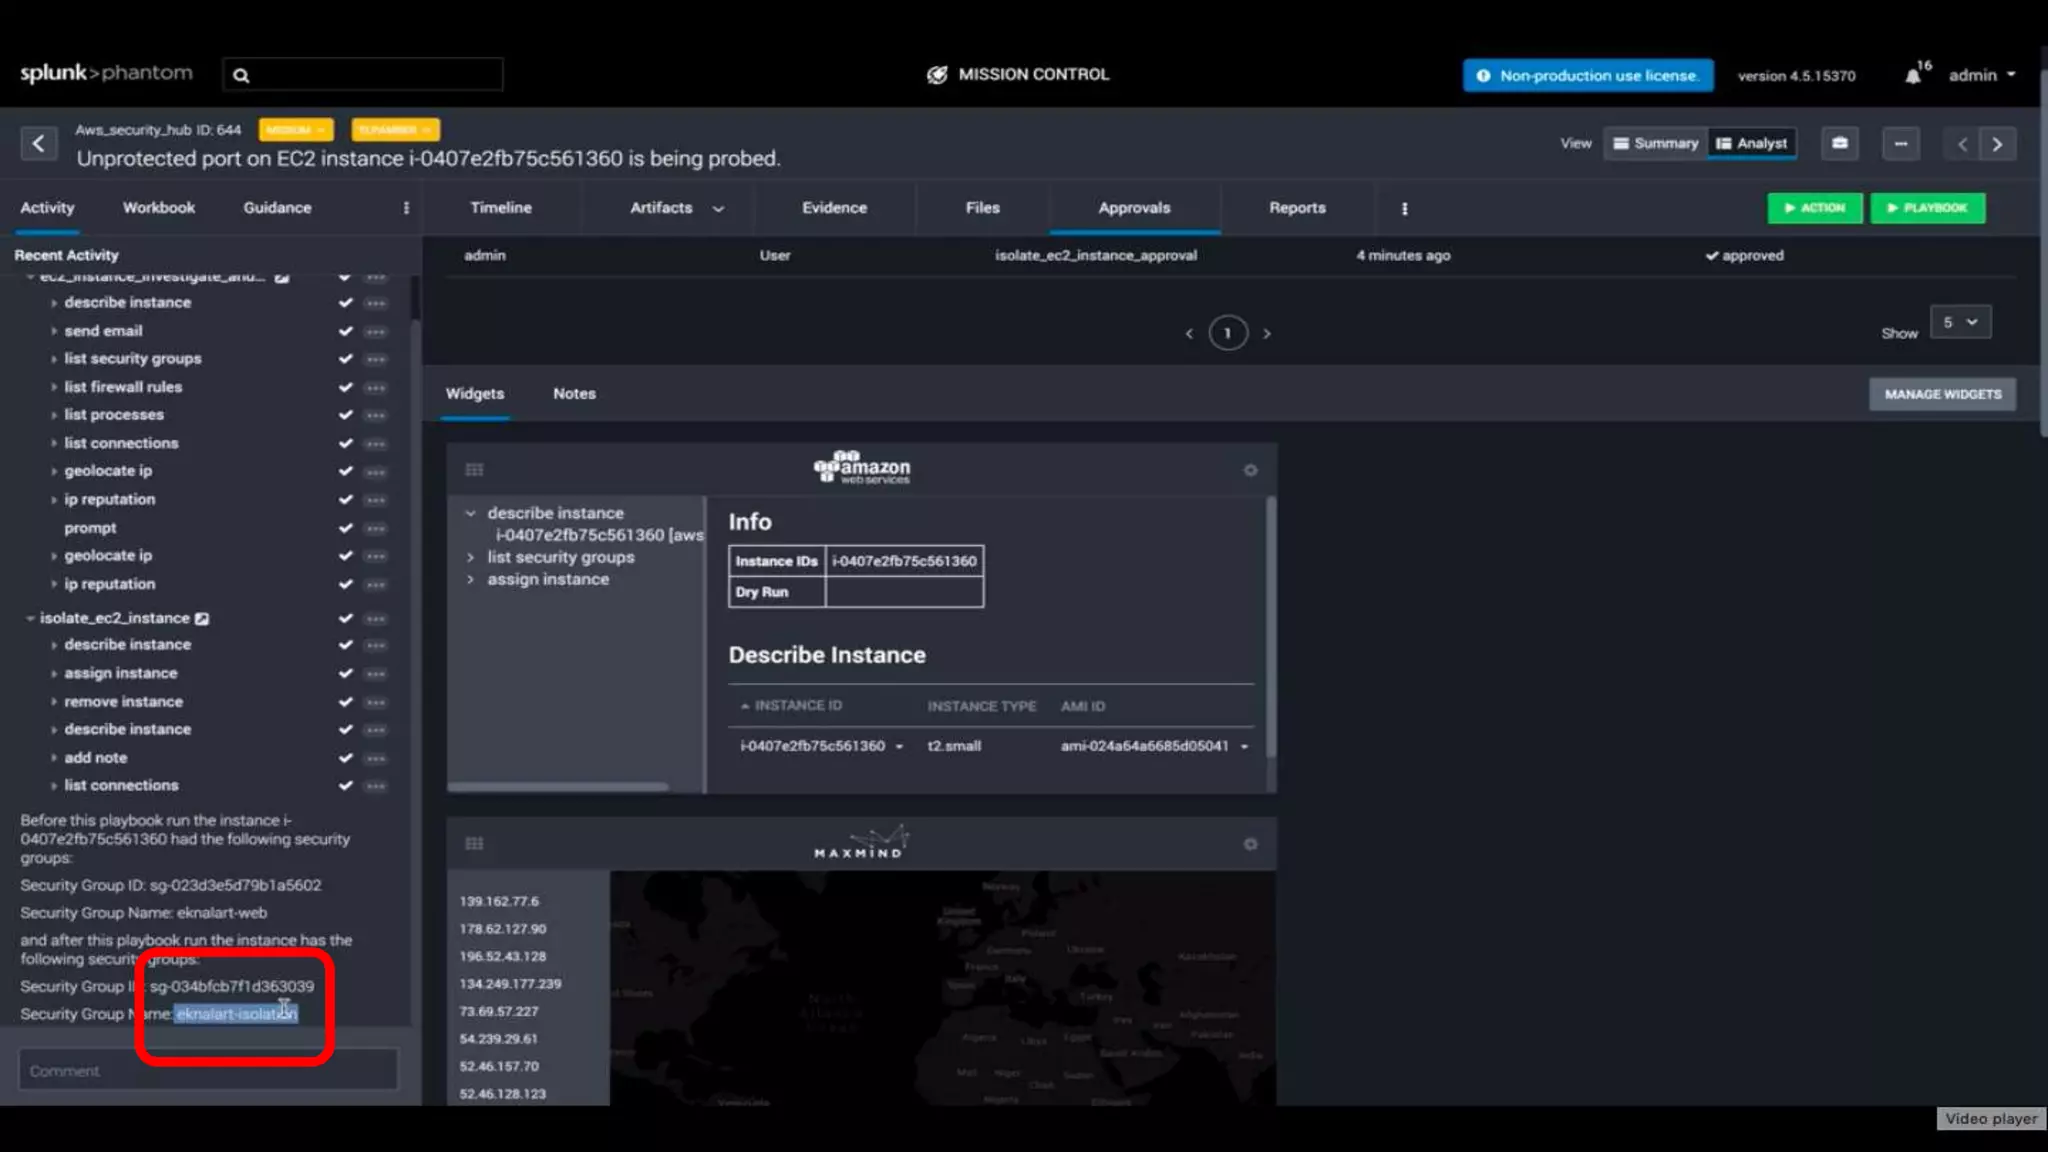Open Show rows count dropdown
This screenshot has height=1152, width=2048.
[x=1960, y=322]
